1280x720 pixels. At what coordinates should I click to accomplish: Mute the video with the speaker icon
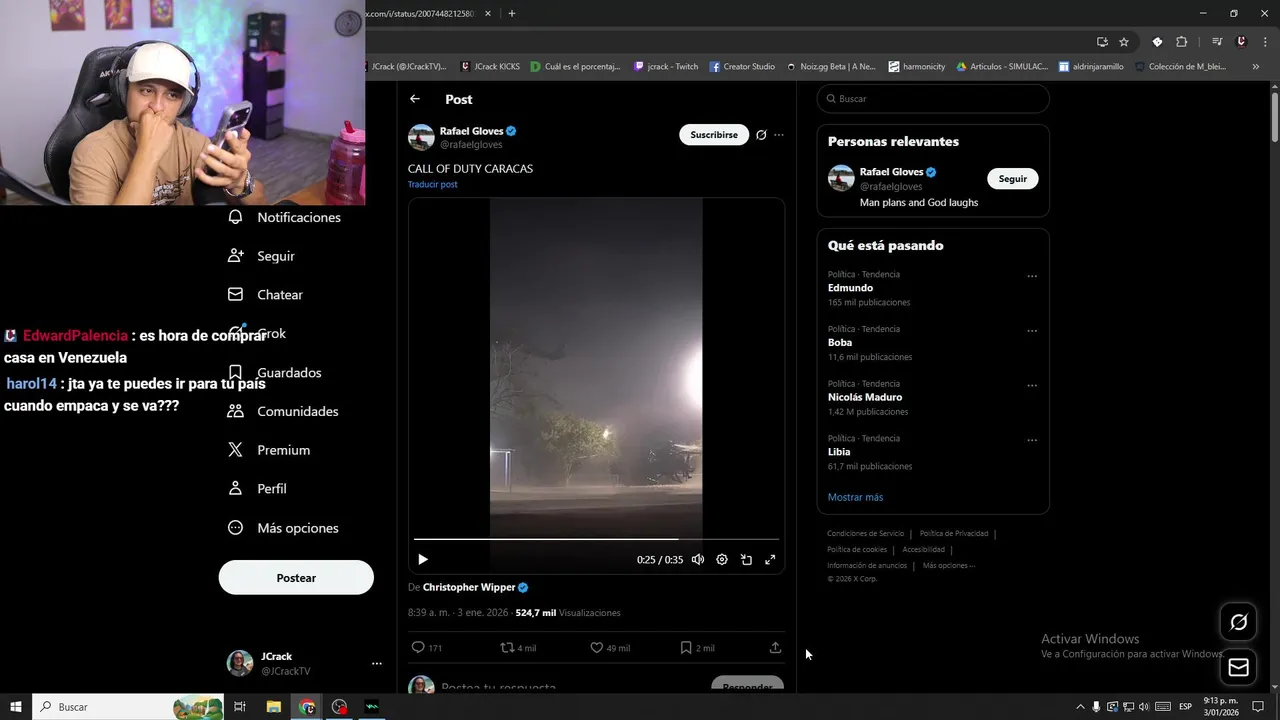click(x=698, y=560)
